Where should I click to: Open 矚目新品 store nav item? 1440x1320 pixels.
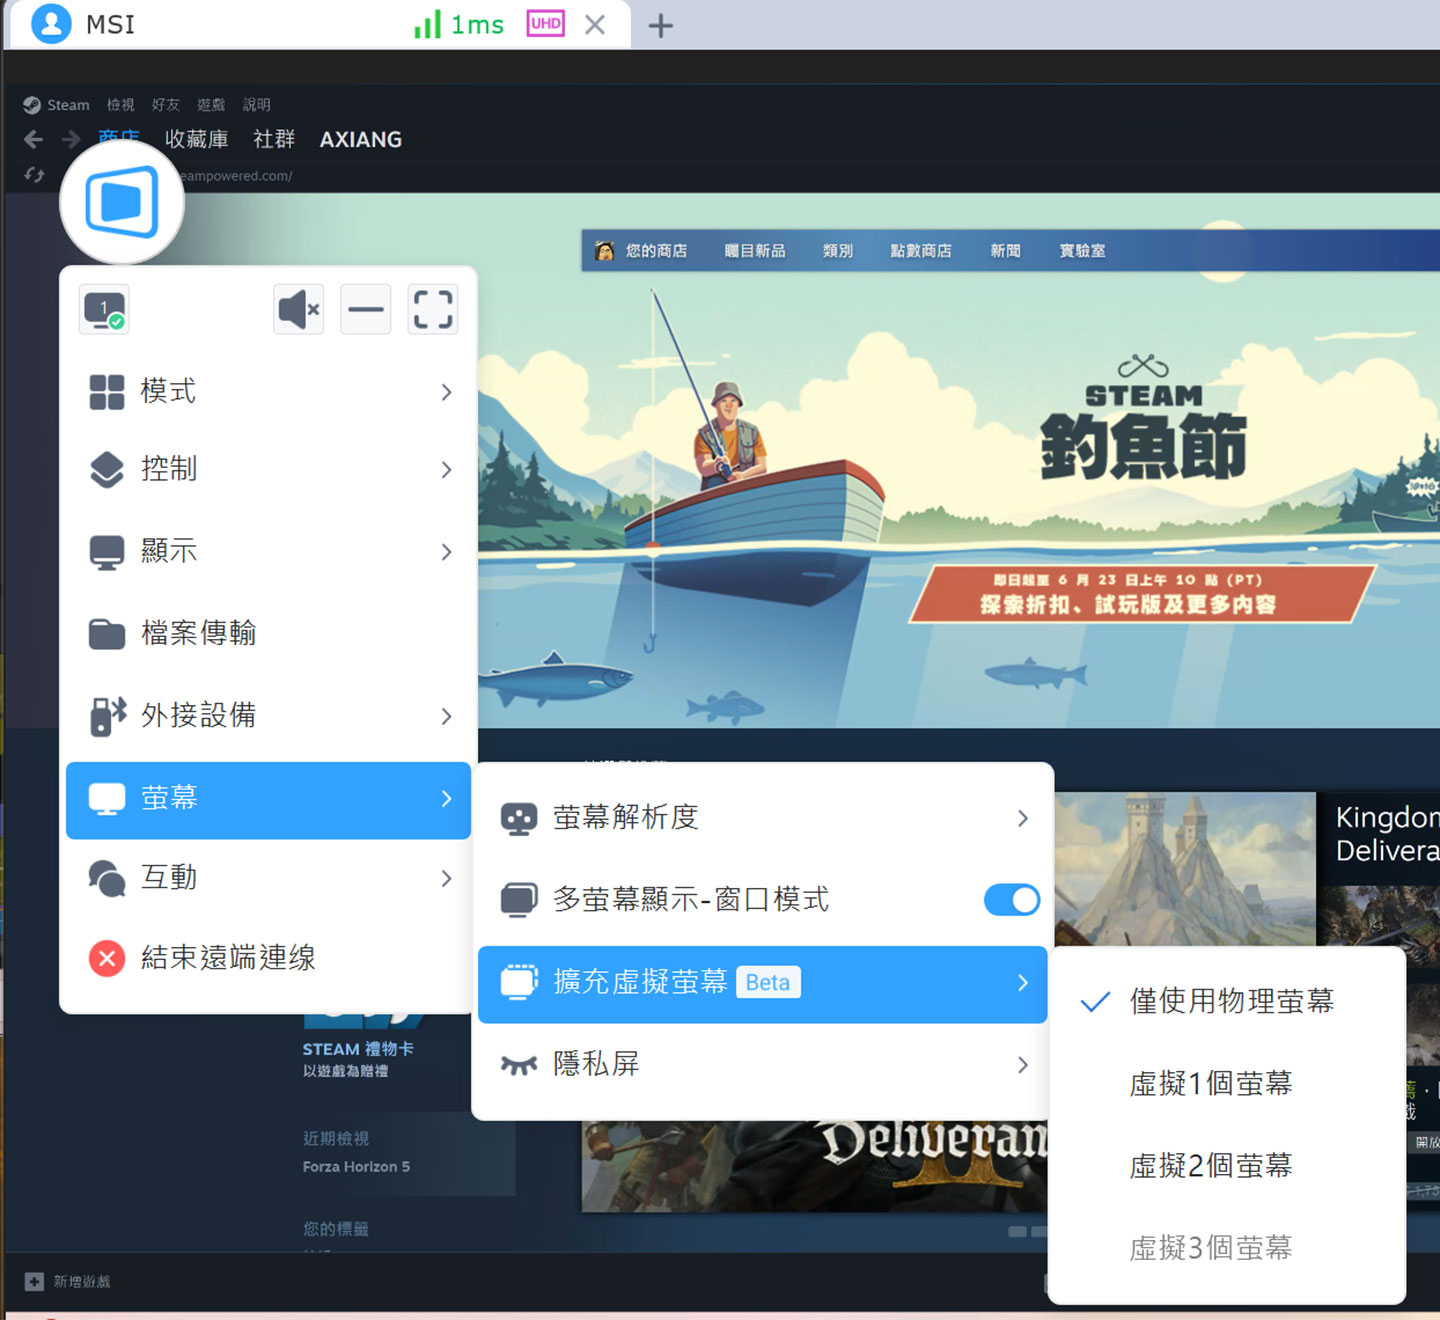pyautogui.click(x=755, y=251)
